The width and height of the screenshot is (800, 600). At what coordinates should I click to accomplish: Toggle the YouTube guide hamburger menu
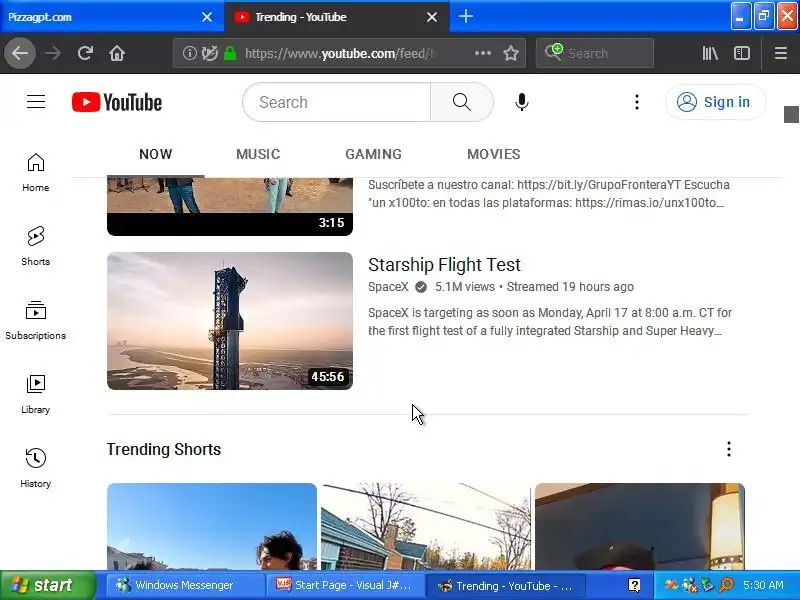click(36, 102)
